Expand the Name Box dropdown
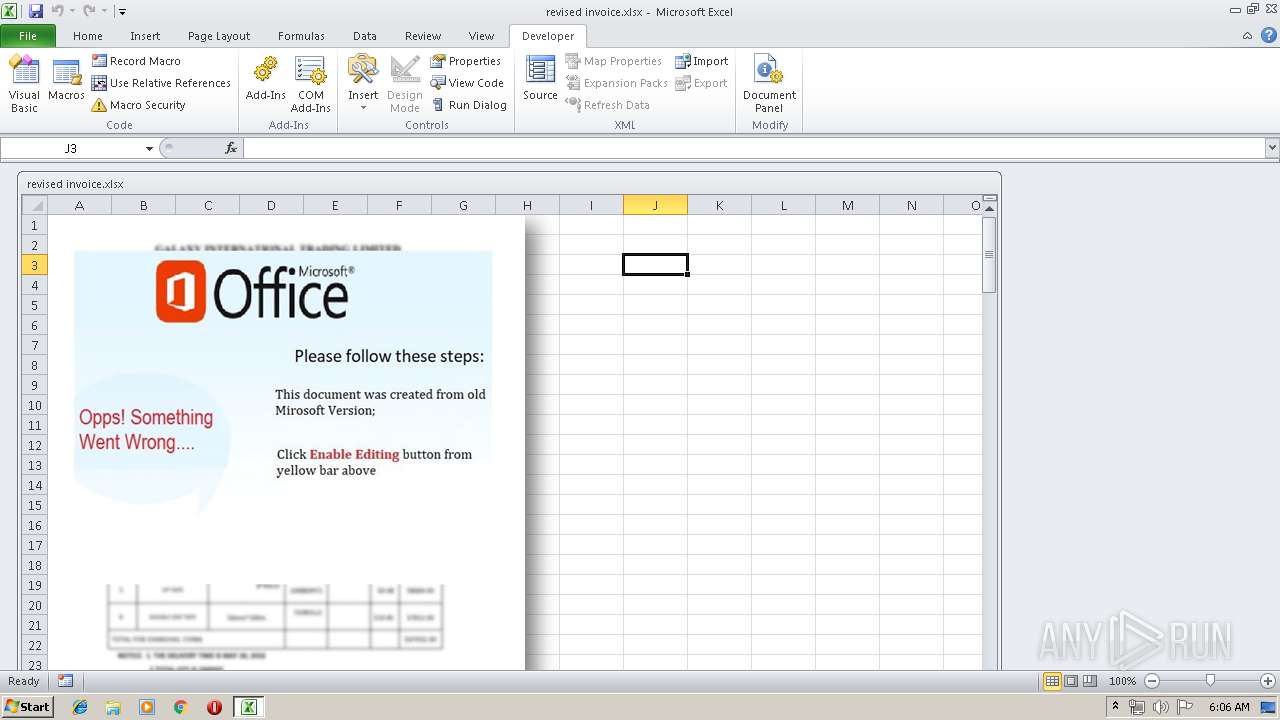Image resolution: width=1280 pixels, height=720 pixels. [149, 148]
